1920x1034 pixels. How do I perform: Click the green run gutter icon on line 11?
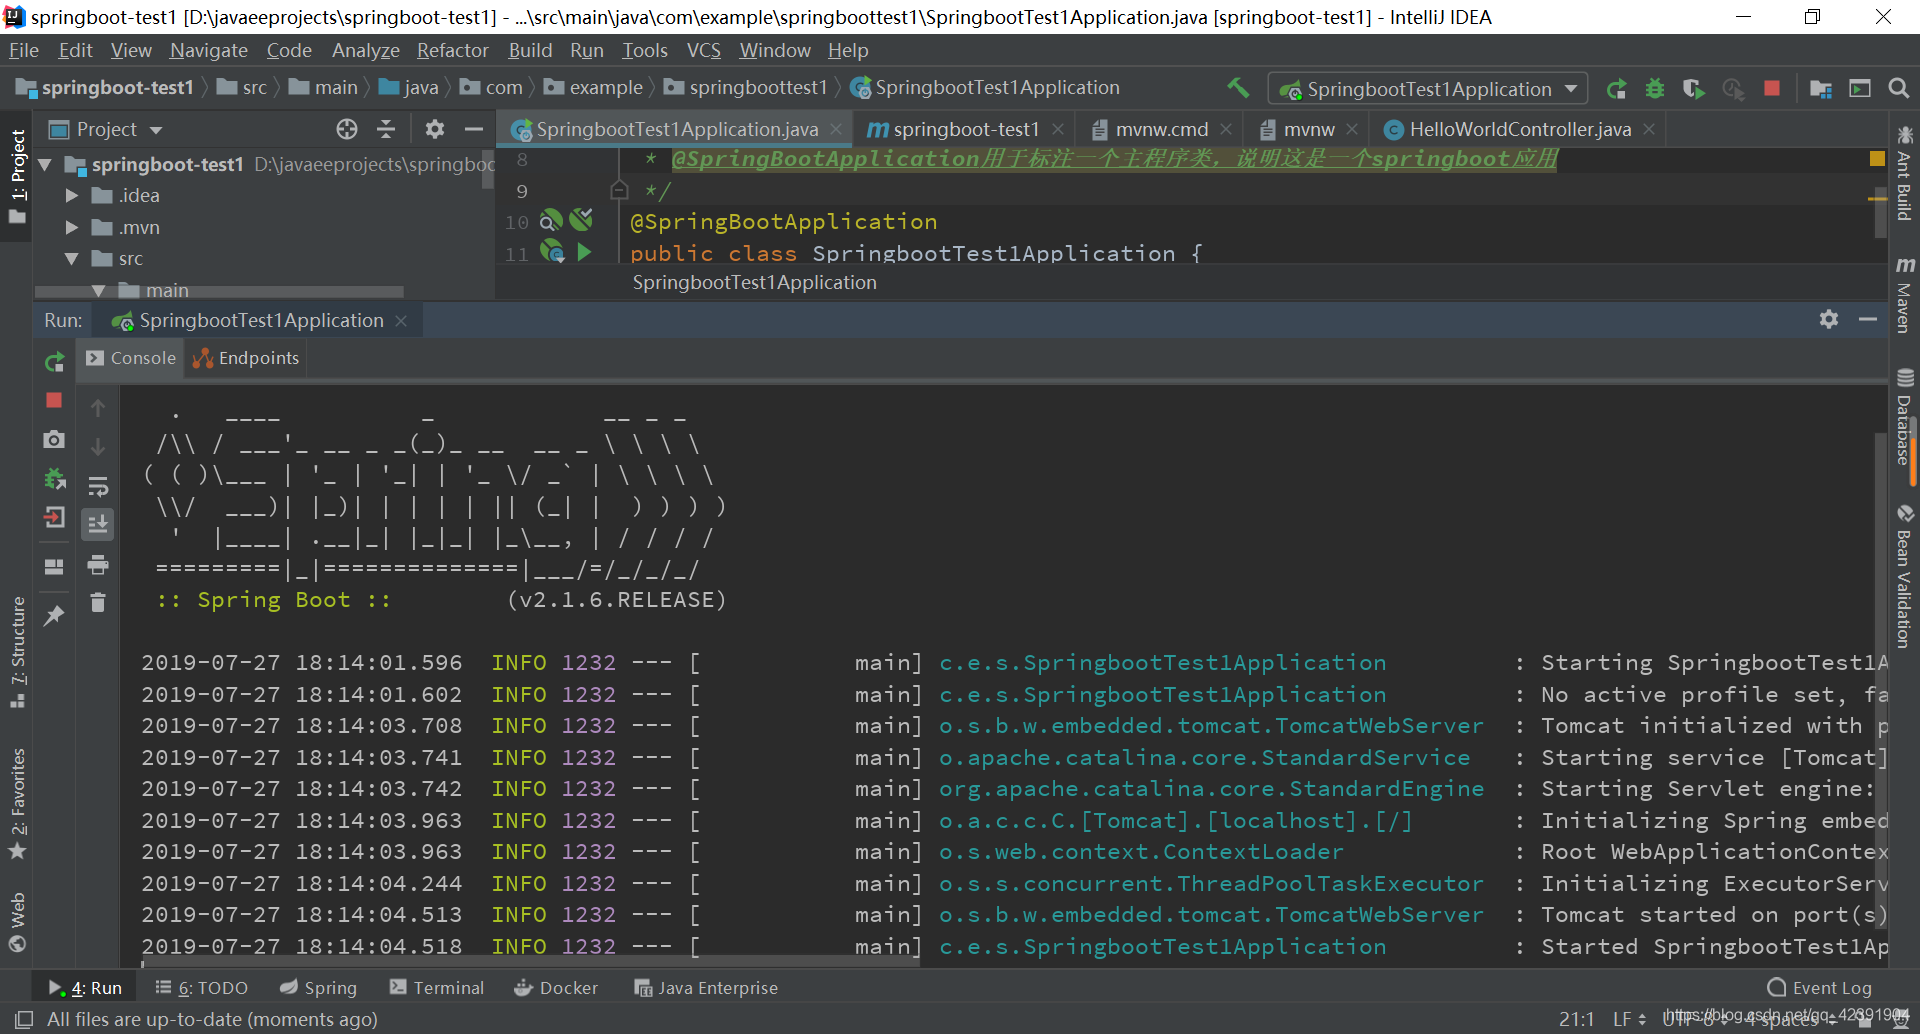point(585,252)
